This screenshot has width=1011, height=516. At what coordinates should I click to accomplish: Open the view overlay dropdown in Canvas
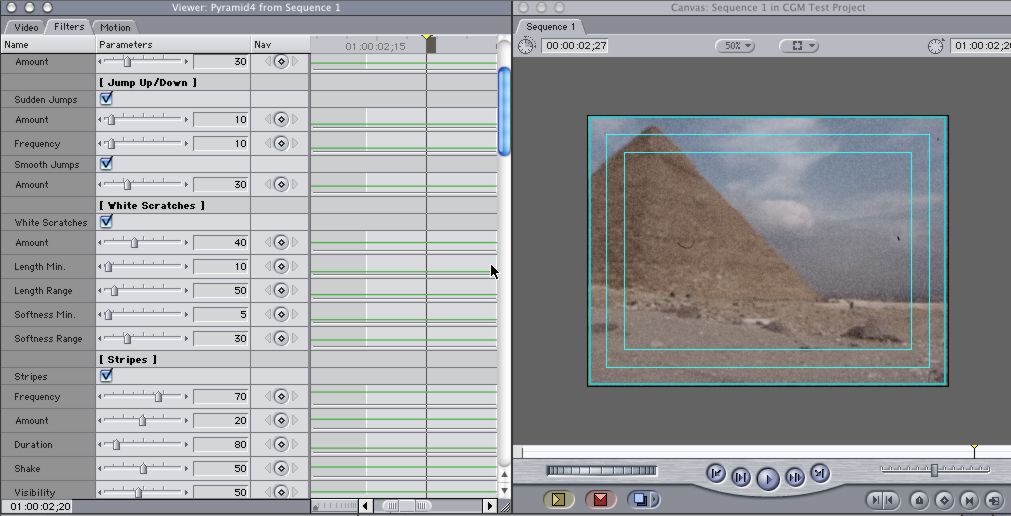pyautogui.click(x=798, y=46)
